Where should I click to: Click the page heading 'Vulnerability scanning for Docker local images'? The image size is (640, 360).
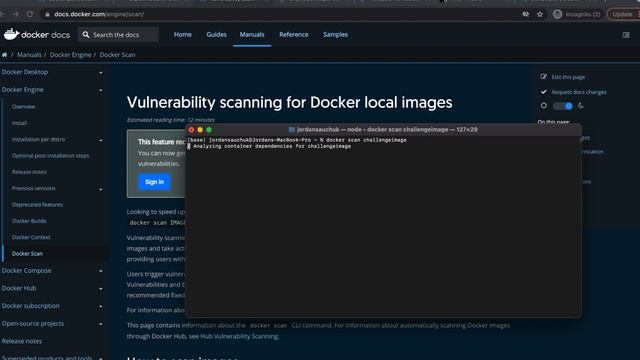point(289,102)
